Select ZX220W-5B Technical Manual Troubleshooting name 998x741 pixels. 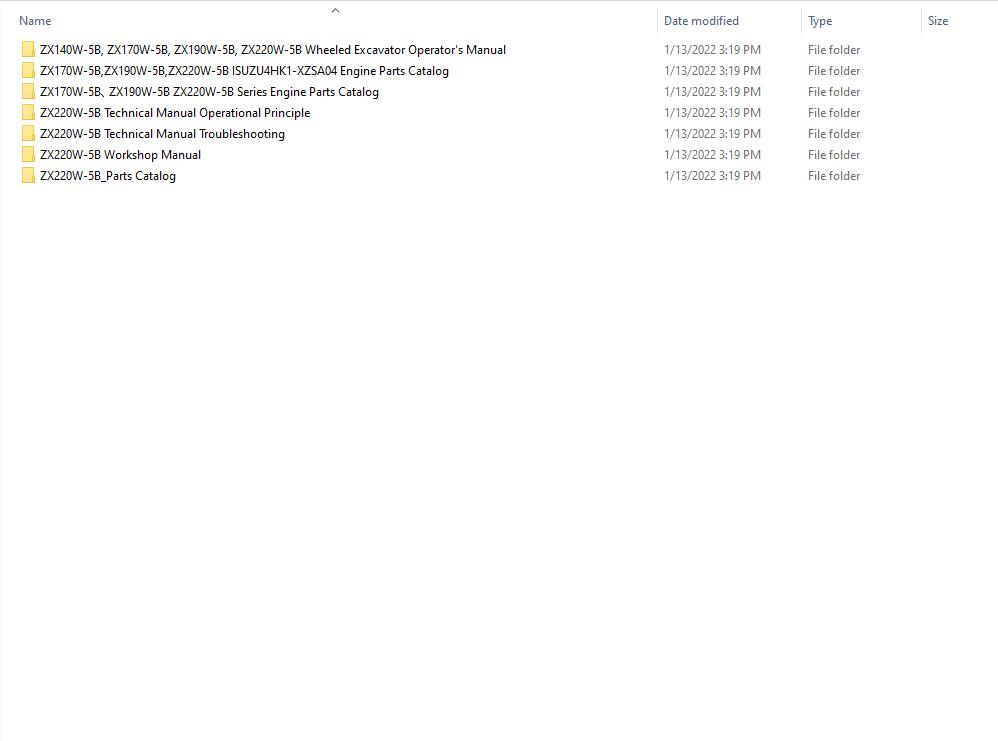pos(162,134)
